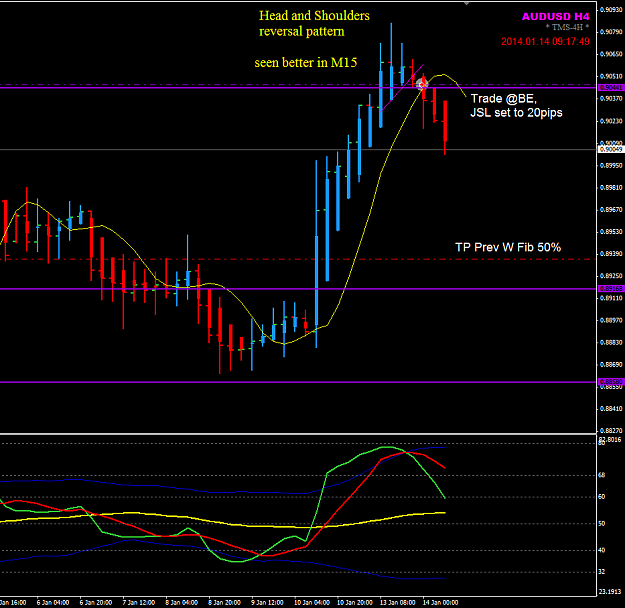
Task: Select the 'Head and Shoulders reversal pattern' label
Action: coord(314,23)
